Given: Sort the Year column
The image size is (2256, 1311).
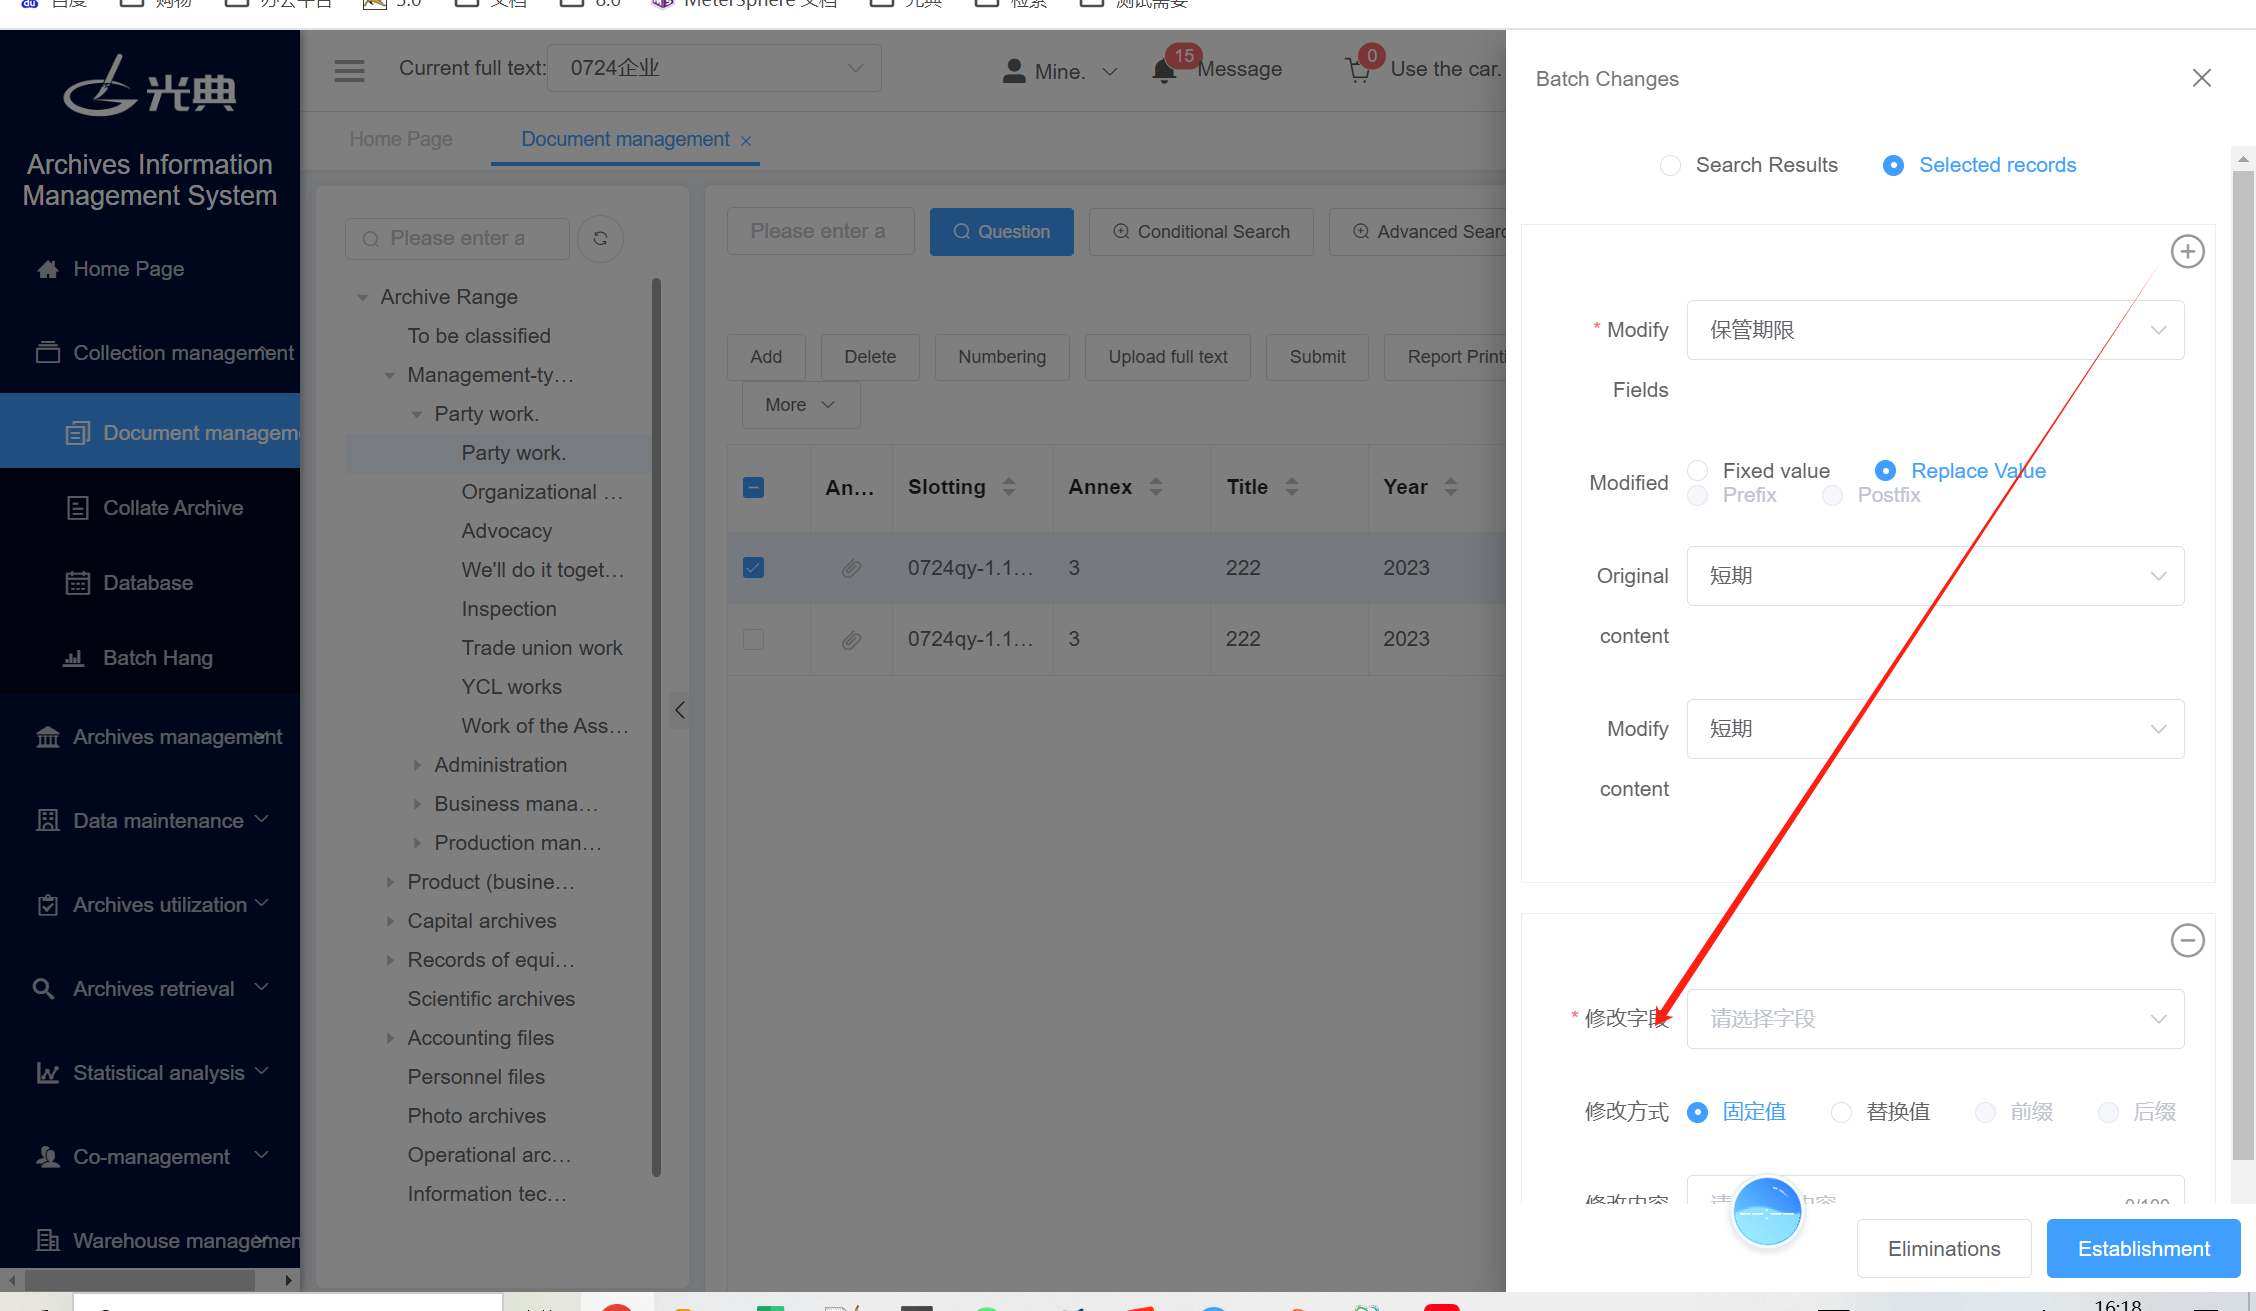Looking at the screenshot, I should coord(1451,487).
